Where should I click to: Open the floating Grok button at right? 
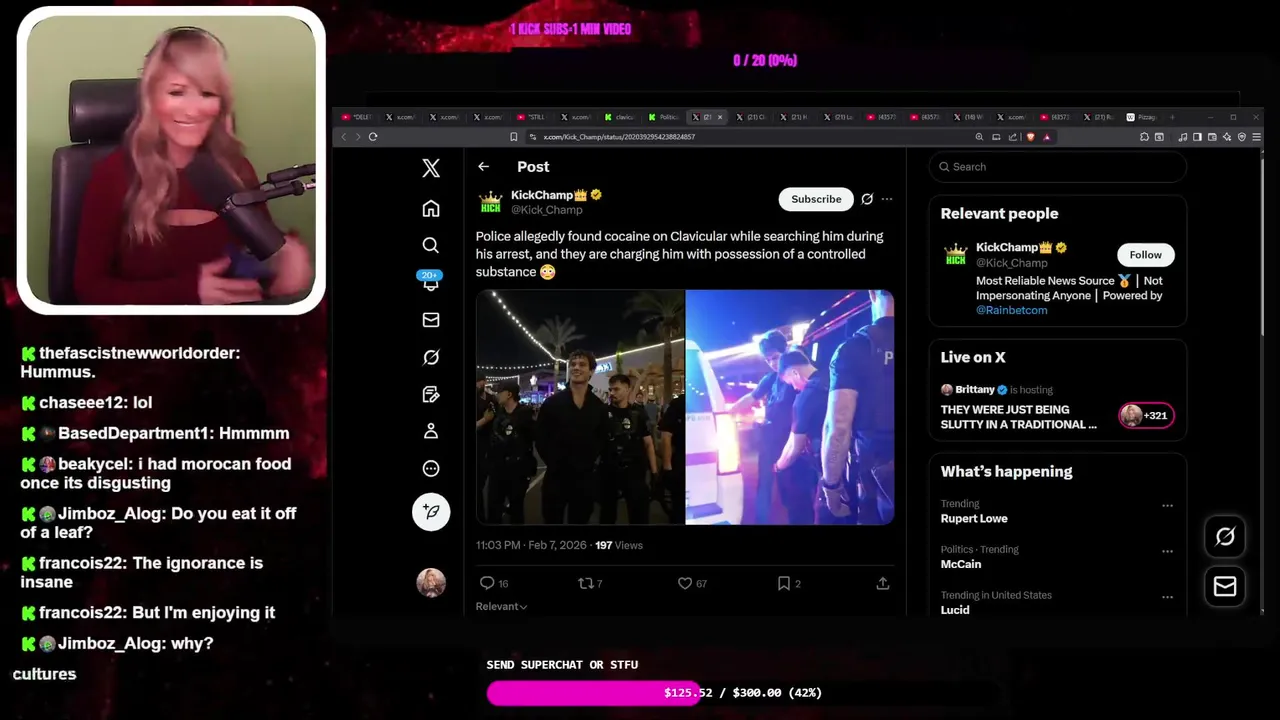coord(1225,537)
